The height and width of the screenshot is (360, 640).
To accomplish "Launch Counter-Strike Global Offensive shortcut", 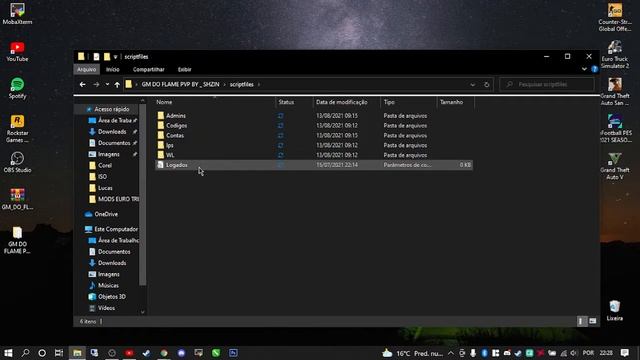I will 615,17.
